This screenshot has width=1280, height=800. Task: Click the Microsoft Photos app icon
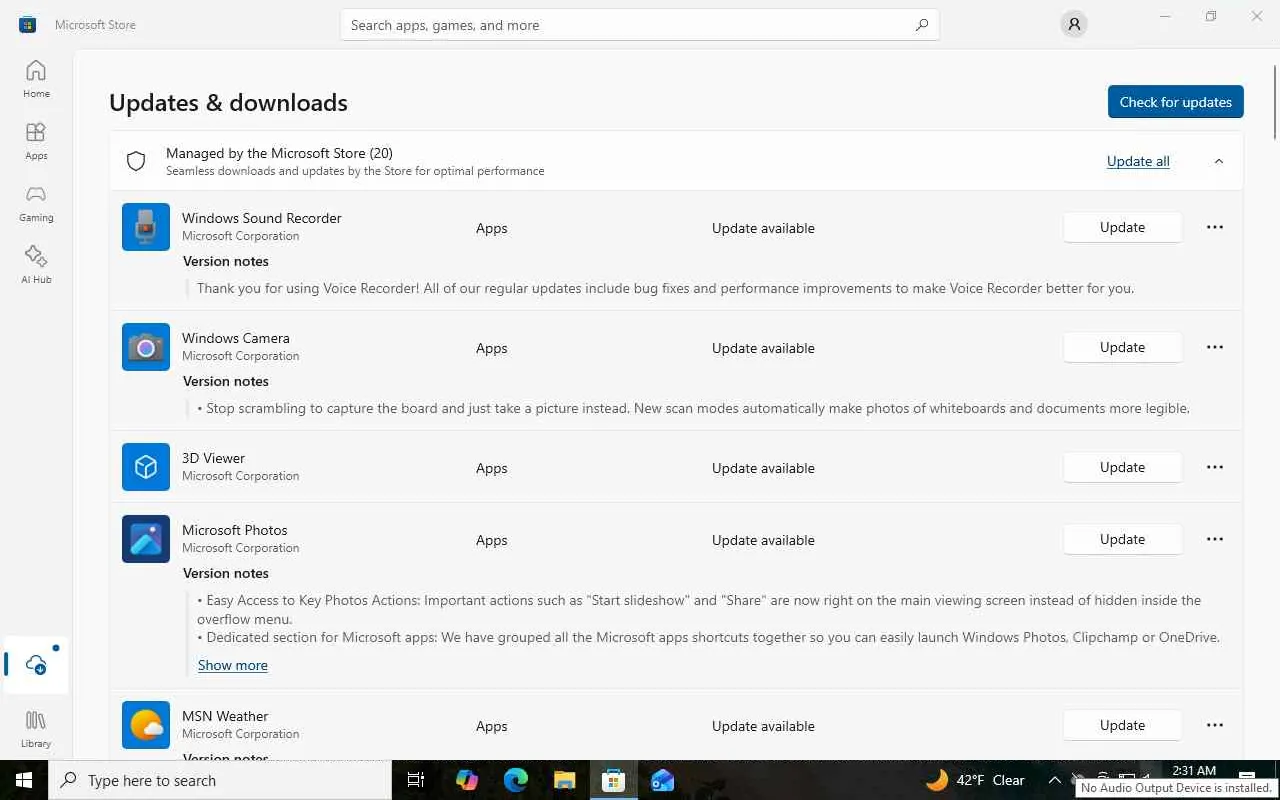pyautogui.click(x=146, y=539)
